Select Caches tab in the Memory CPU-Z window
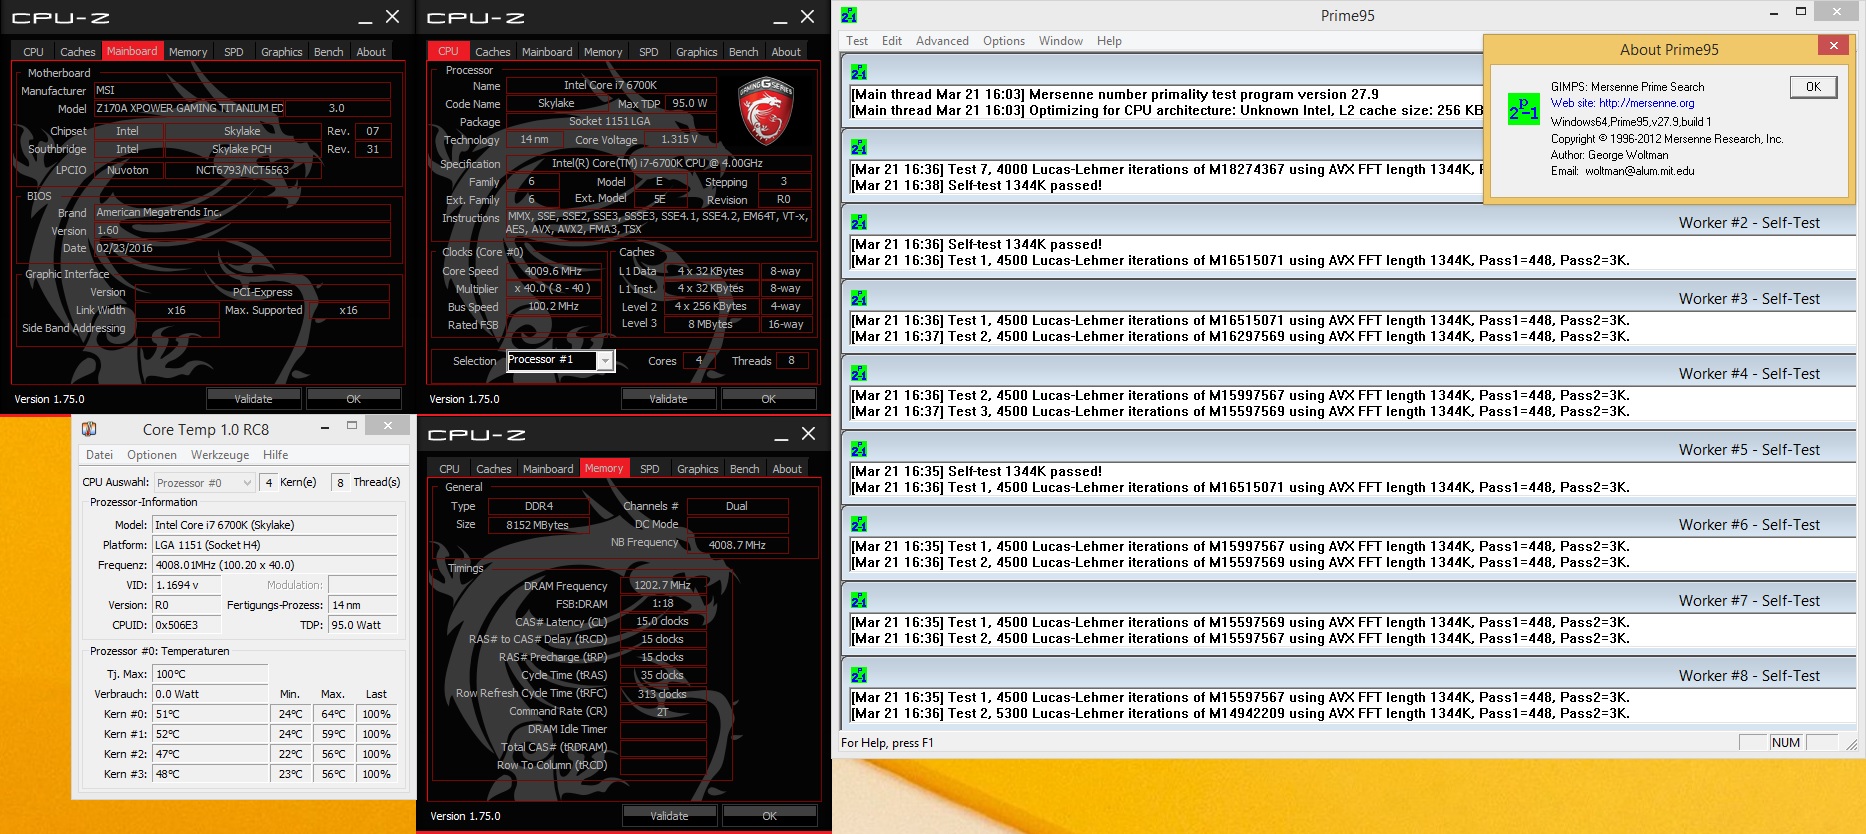This screenshot has height=834, width=1866. 493,469
